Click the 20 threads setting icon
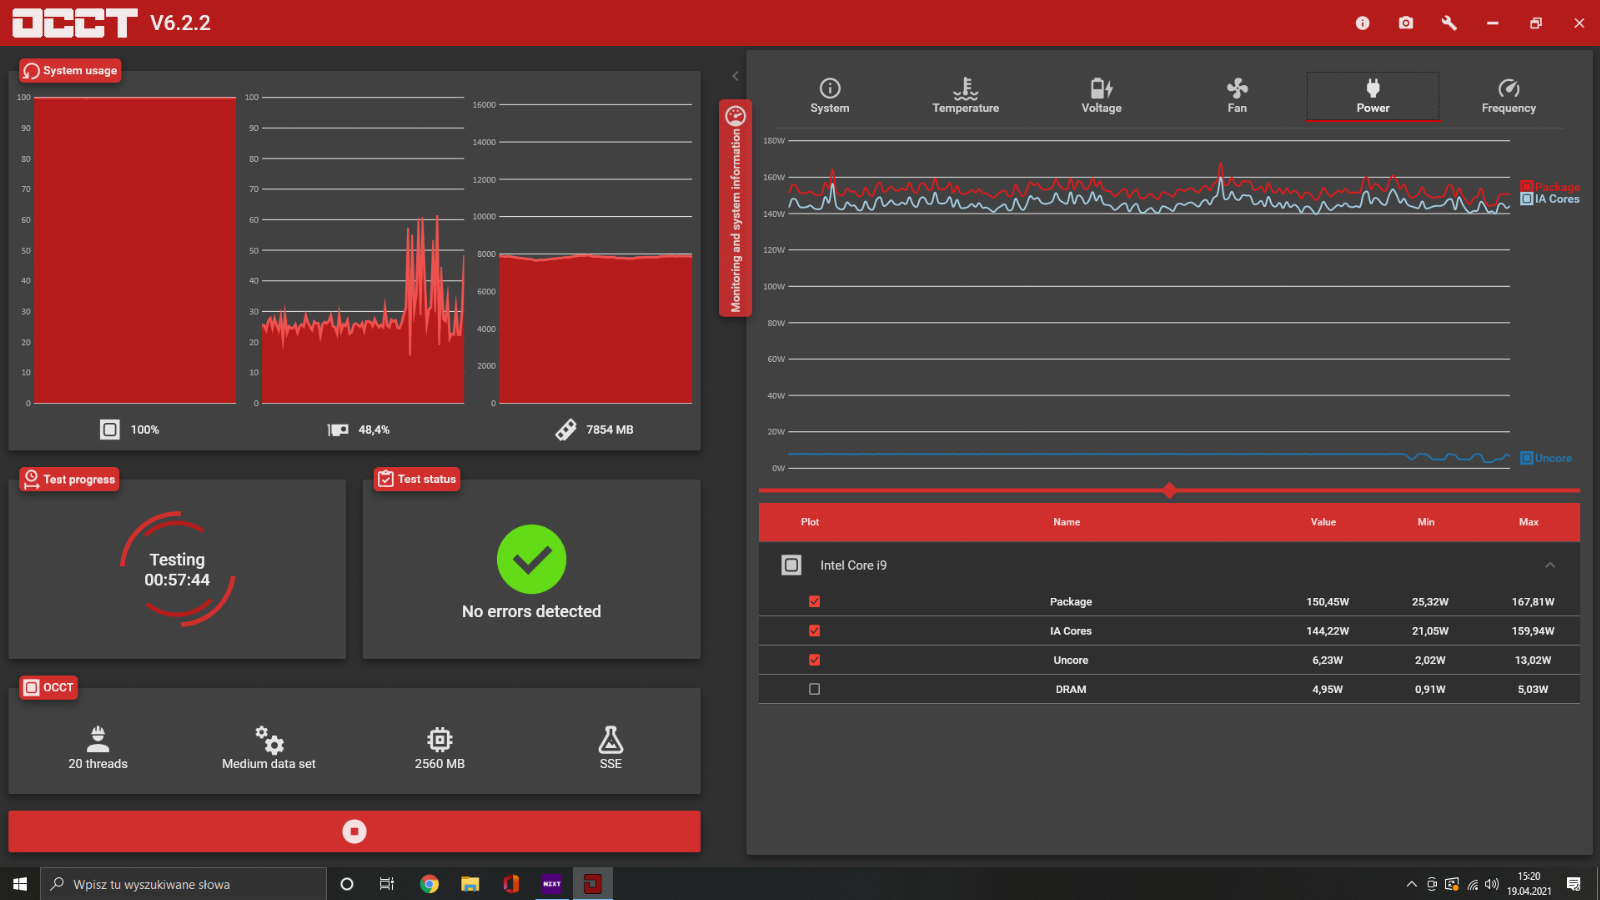Viewport: 1600px width, 900px height. [98, 739]
